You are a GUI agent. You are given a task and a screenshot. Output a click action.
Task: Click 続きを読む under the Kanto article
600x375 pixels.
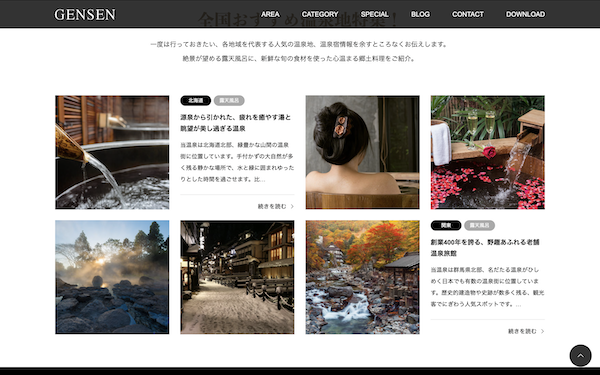click(x=526, y=331)
